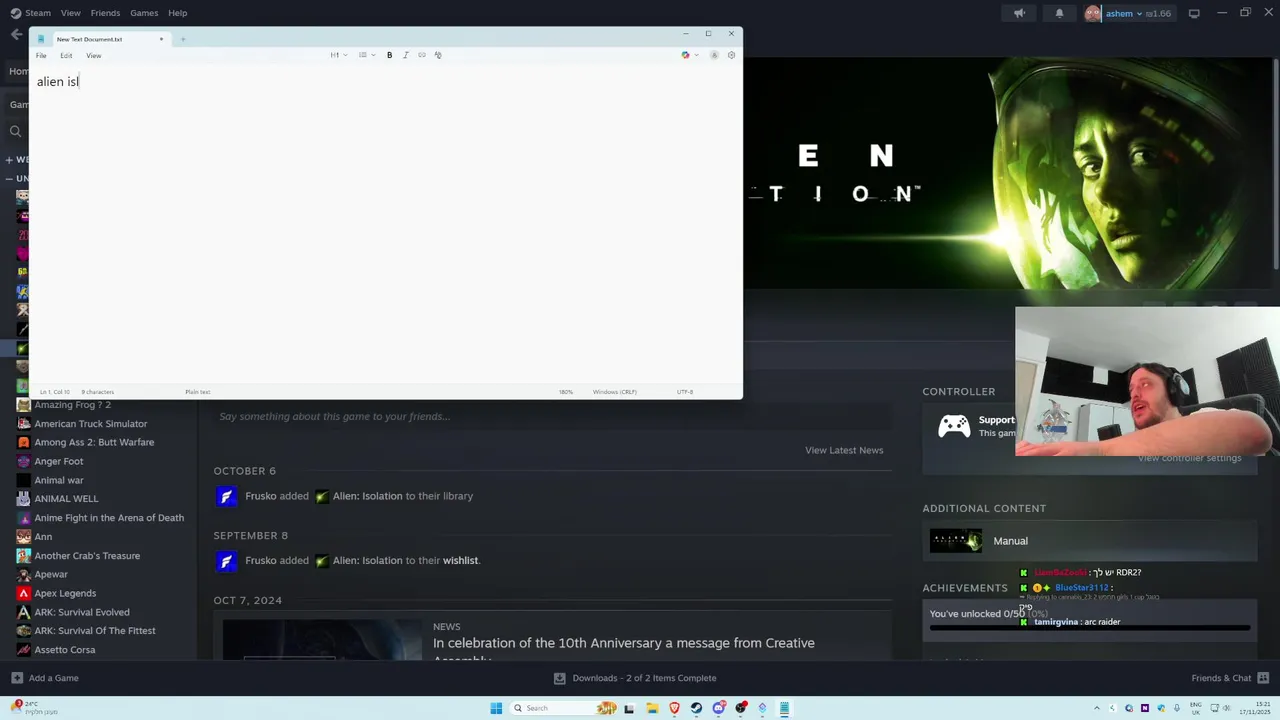Open Steam's Games menu
This screenshot has height=720, width=1280.
click(x=144, y=13)
